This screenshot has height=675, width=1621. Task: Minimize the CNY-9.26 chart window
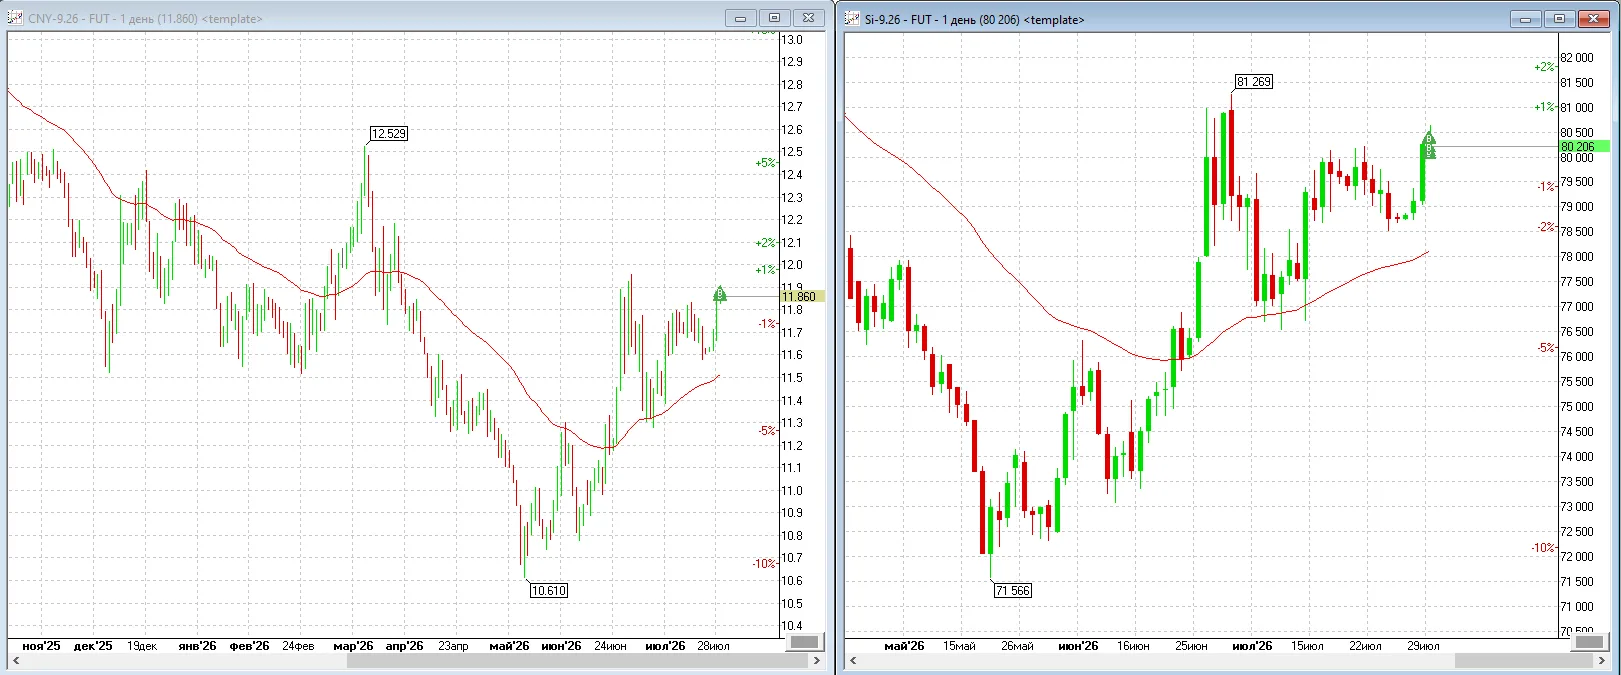click(x=741, y=18)
